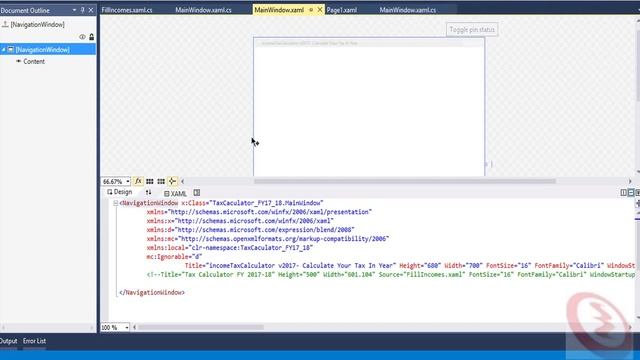Toggle effects fx button in designer toolbar

point(138,181)
